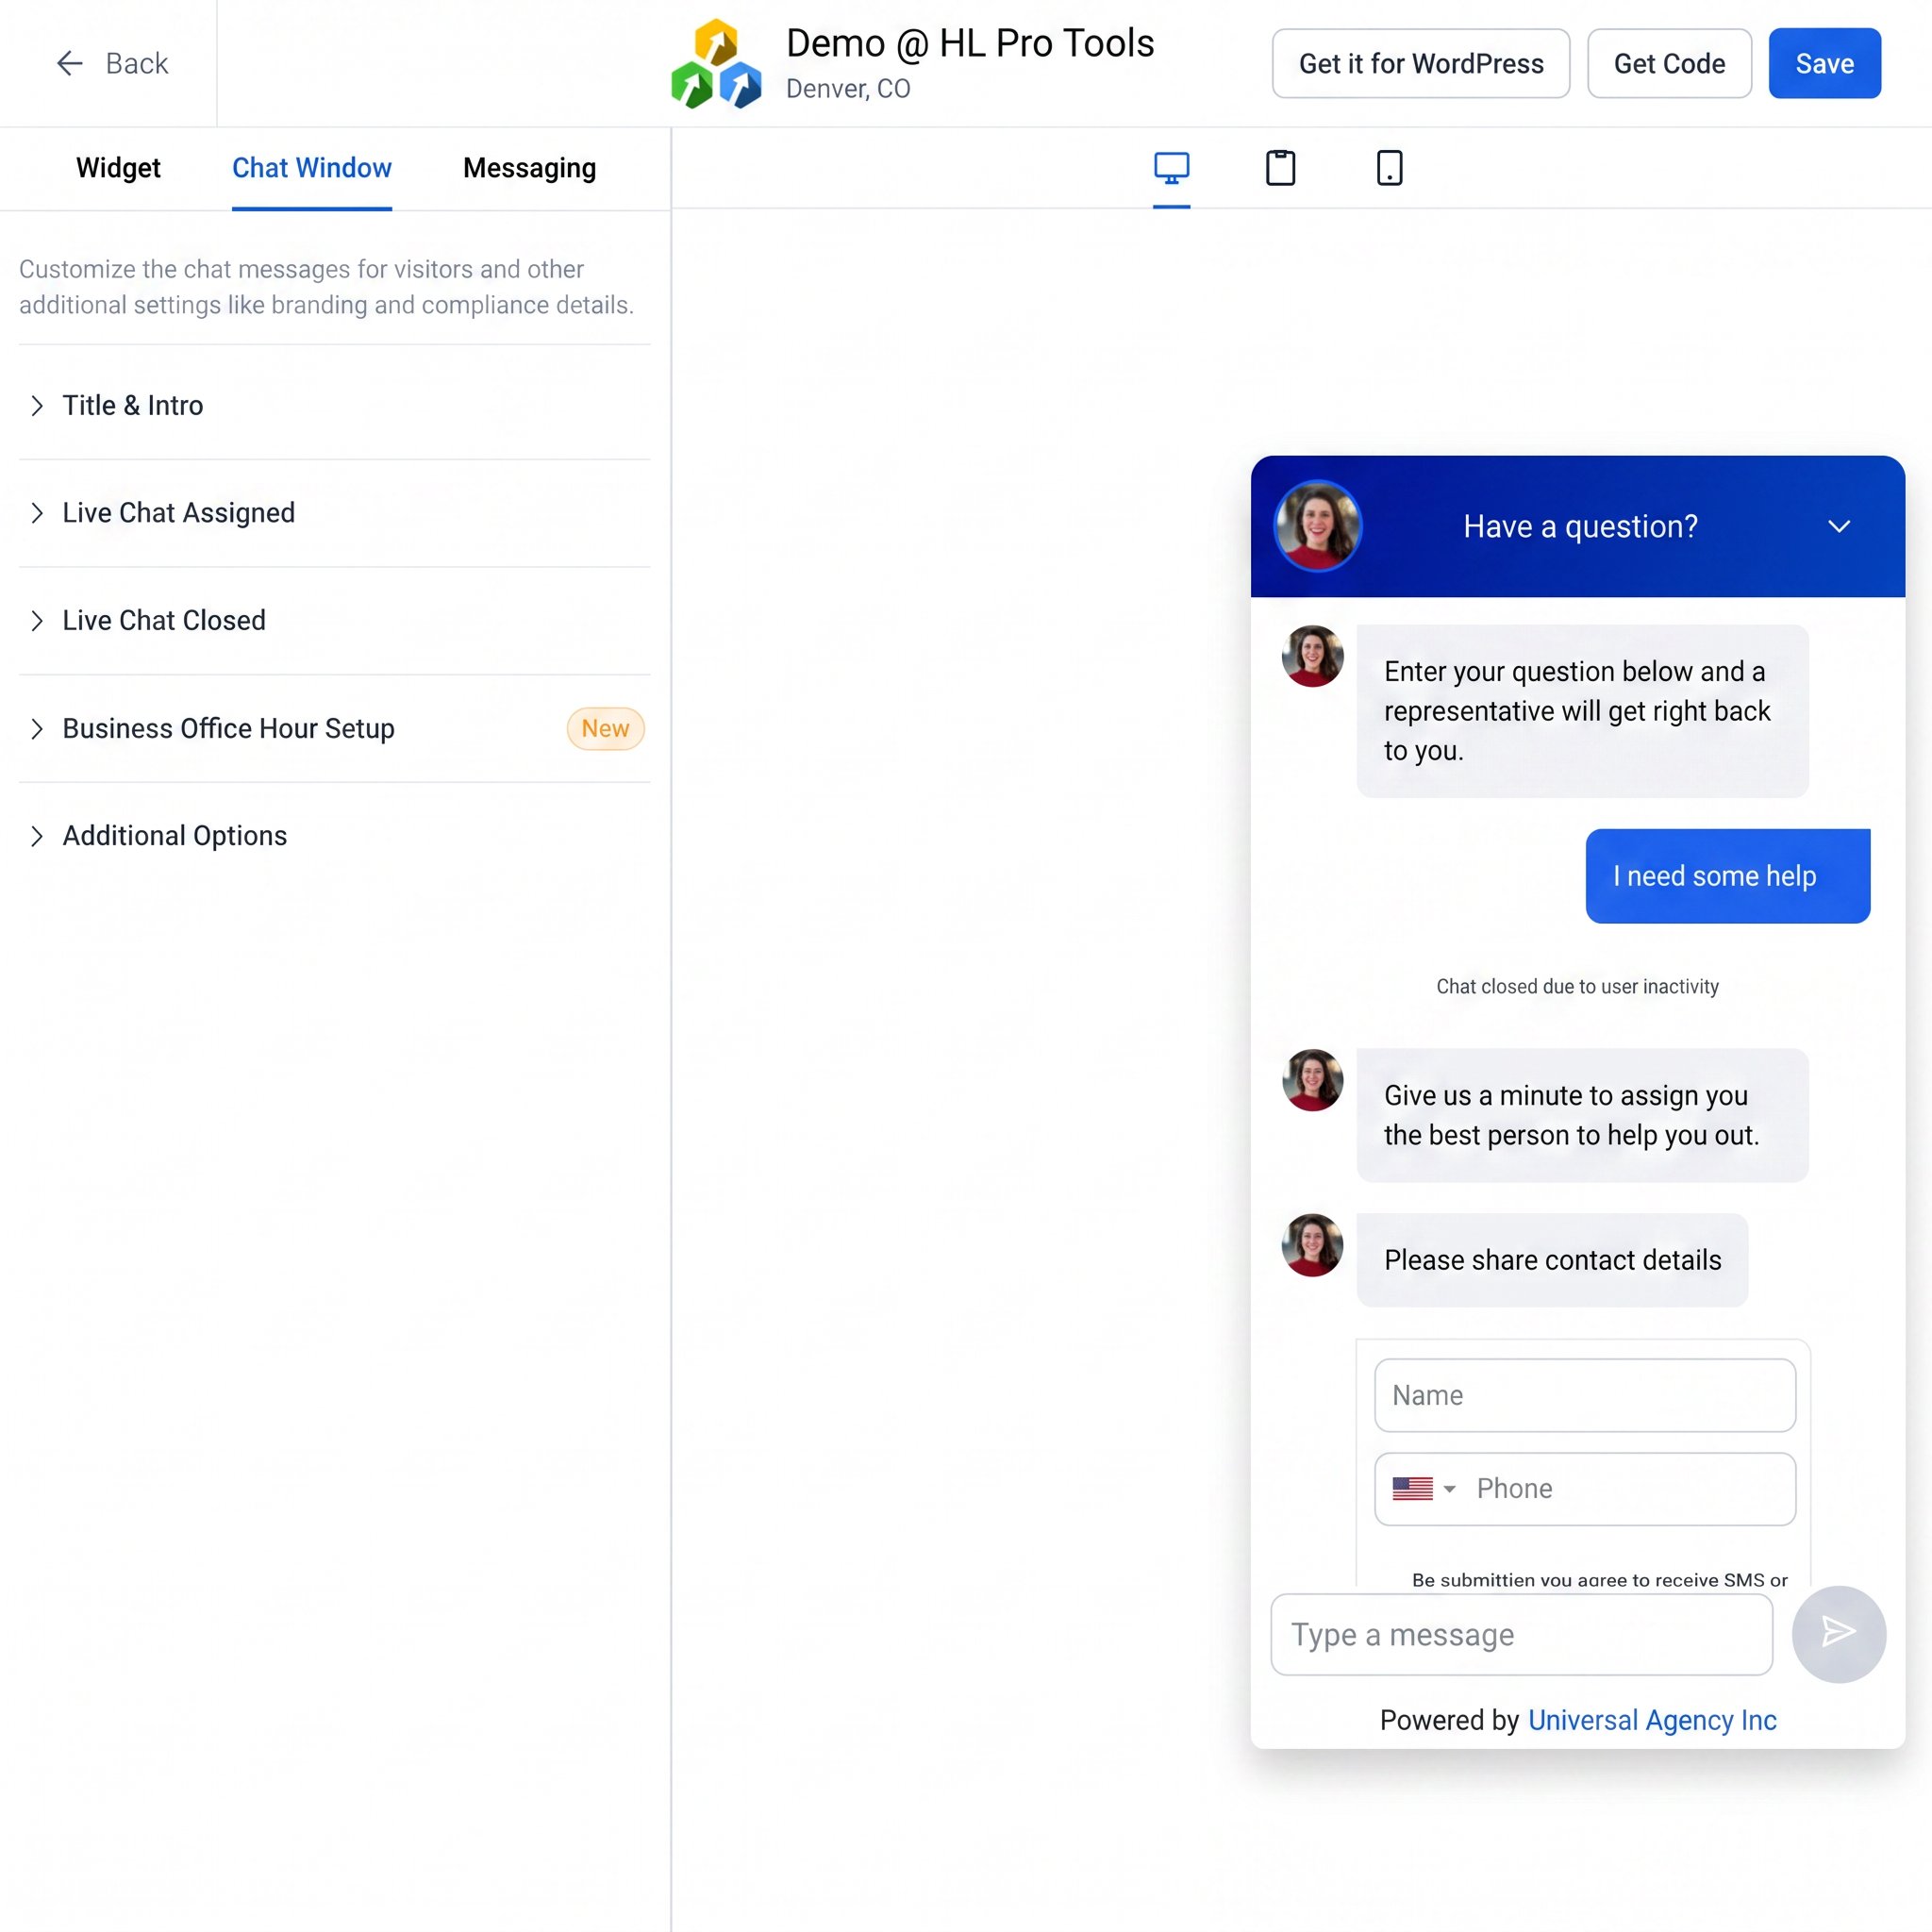Click the 'I need some help' bubble
The image size is (1932, 1932).
point(1727,875)
